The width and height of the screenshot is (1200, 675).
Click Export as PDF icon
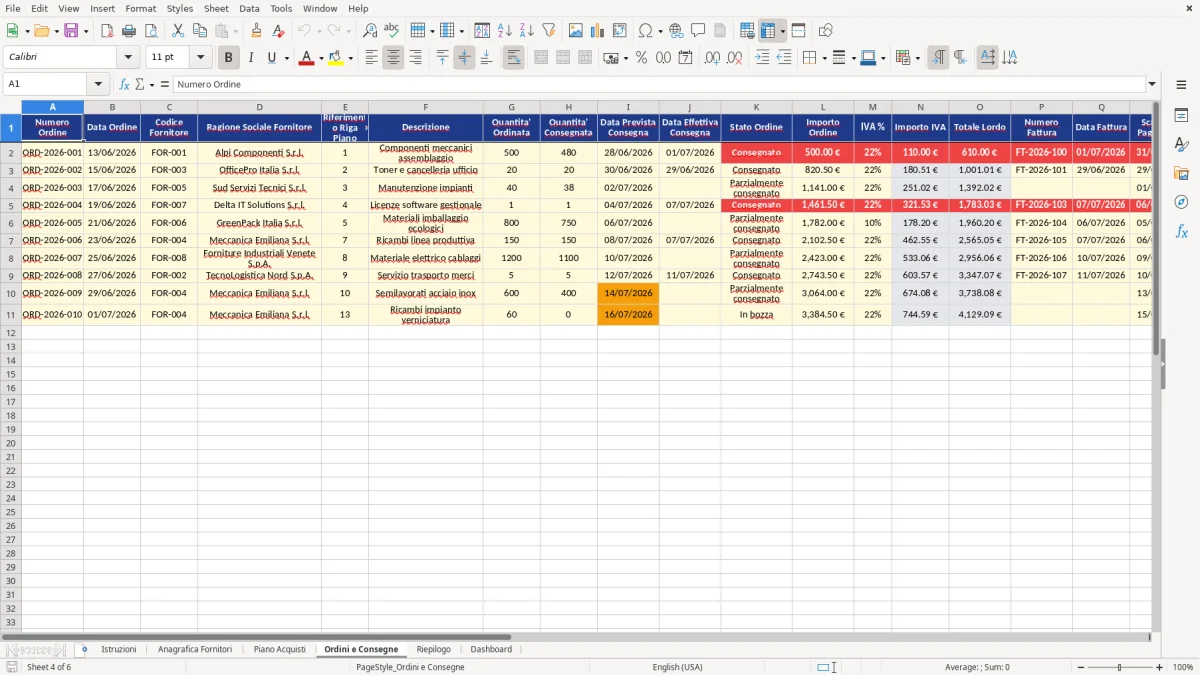[106, 31]
